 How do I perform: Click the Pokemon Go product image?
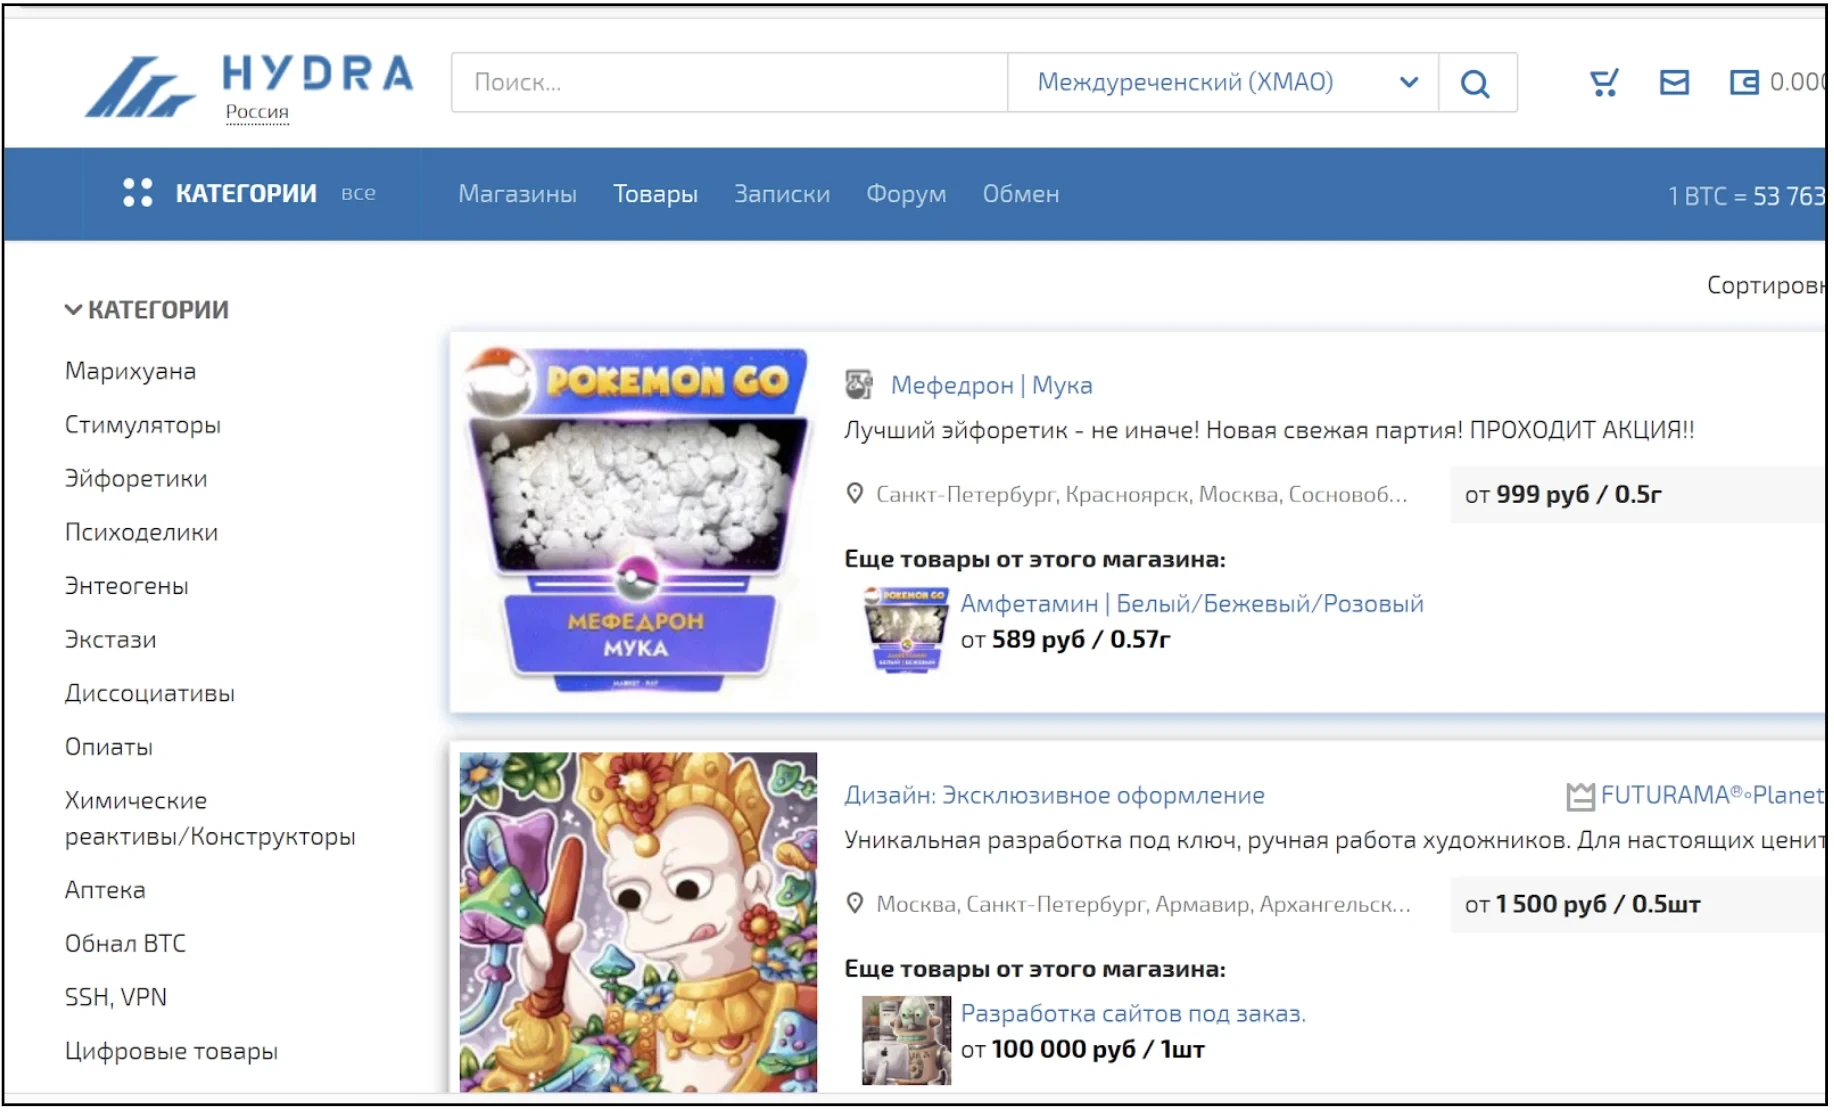[638, 519]
